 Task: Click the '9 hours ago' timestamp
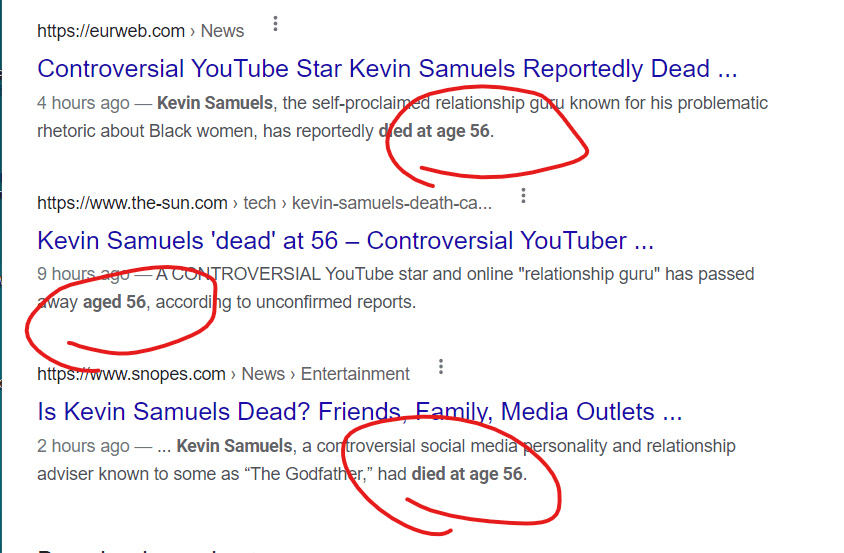point(83,274)
